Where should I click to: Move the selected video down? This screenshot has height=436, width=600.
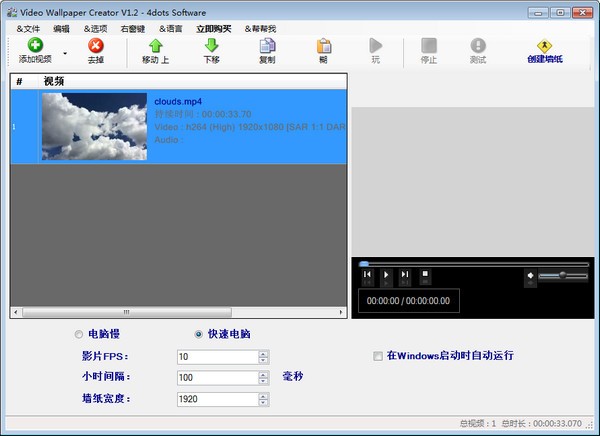[x=211, y=46]
